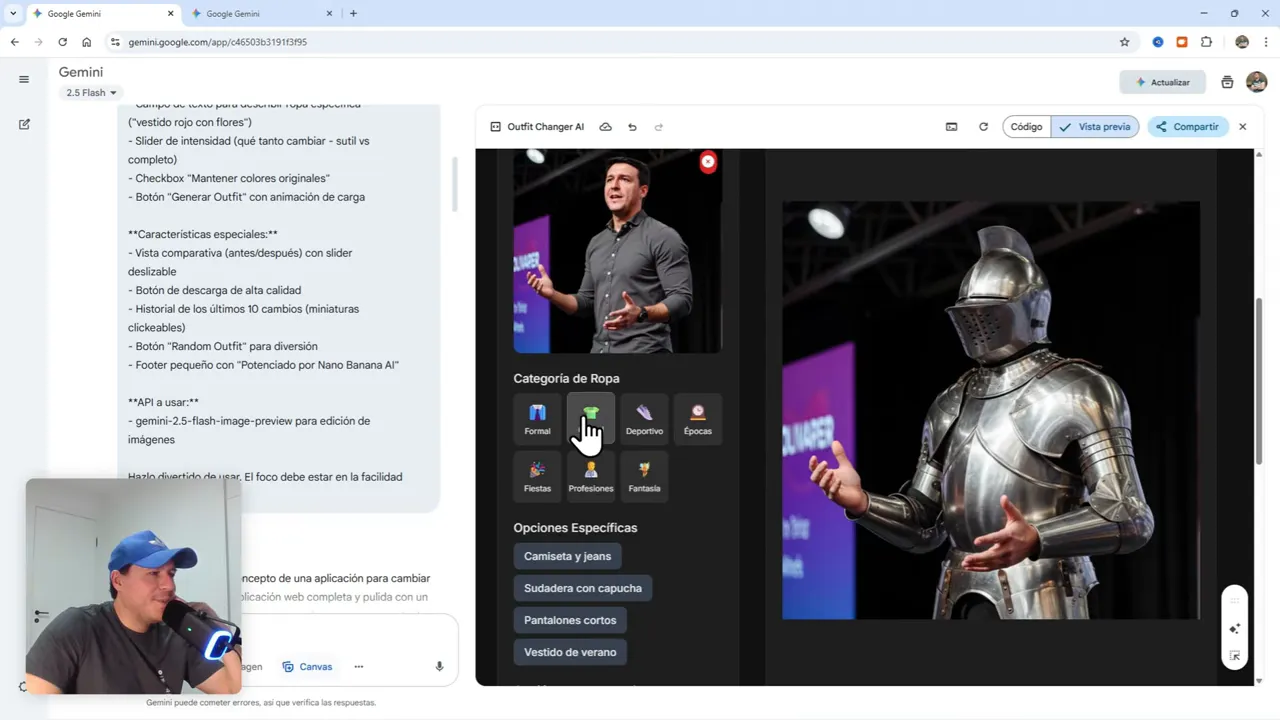1280x720 pixels.
Task: Click the microphone icon in the prompt box
Action: 439,667
